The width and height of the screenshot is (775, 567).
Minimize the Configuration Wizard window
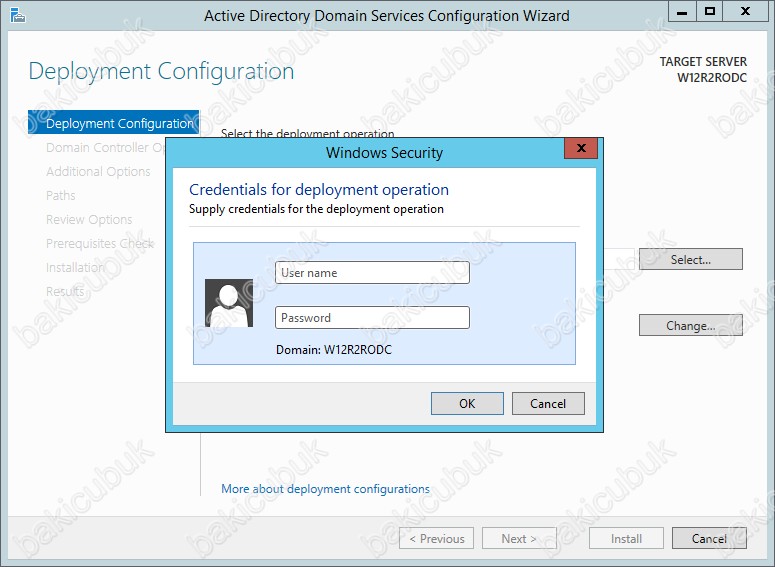(x=682, y=11)
